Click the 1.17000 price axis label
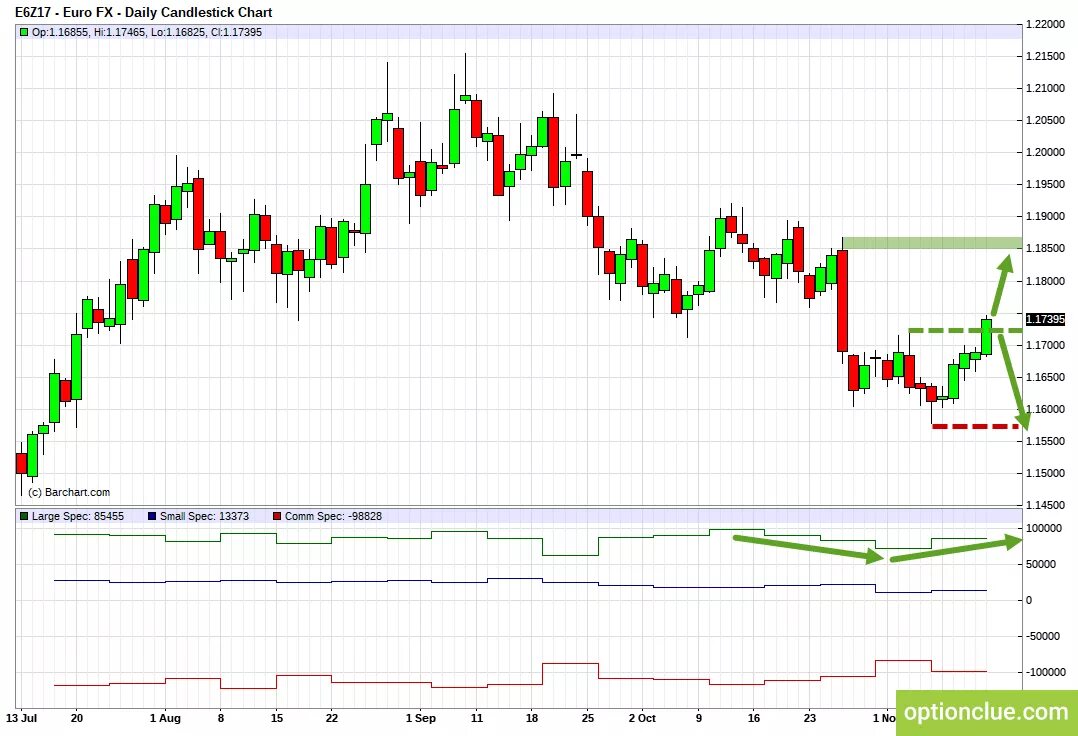 [1045, 345]
